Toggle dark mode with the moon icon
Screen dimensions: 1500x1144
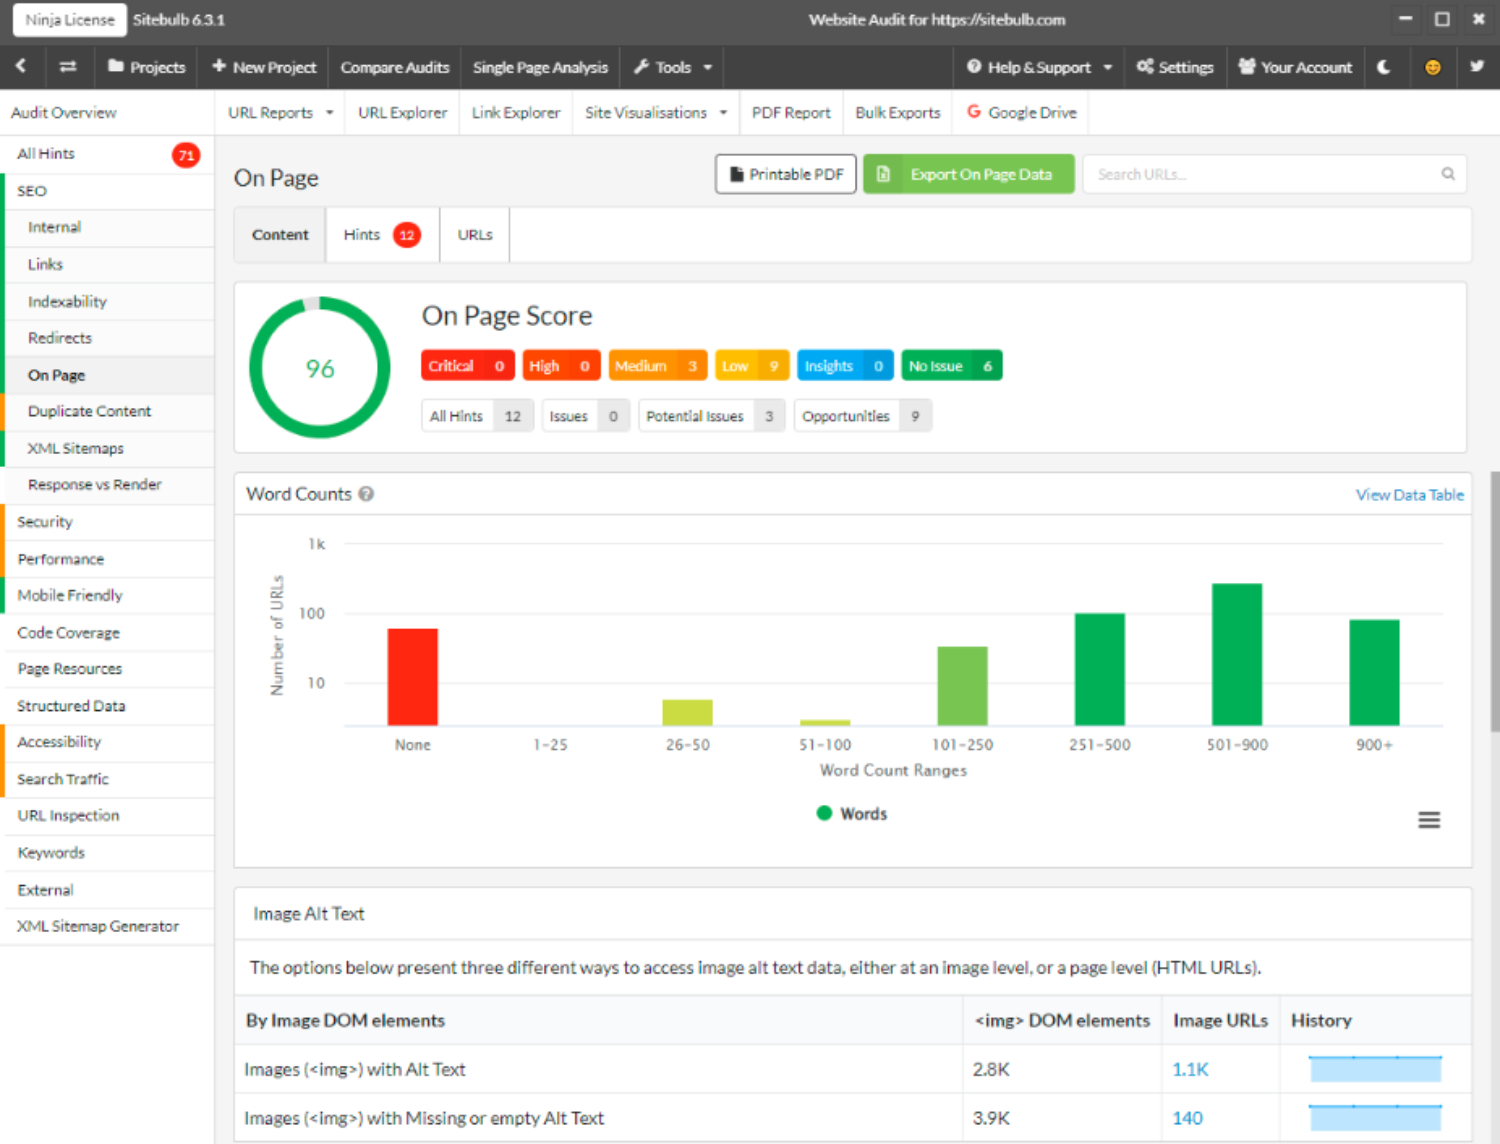pos(1386,67)
